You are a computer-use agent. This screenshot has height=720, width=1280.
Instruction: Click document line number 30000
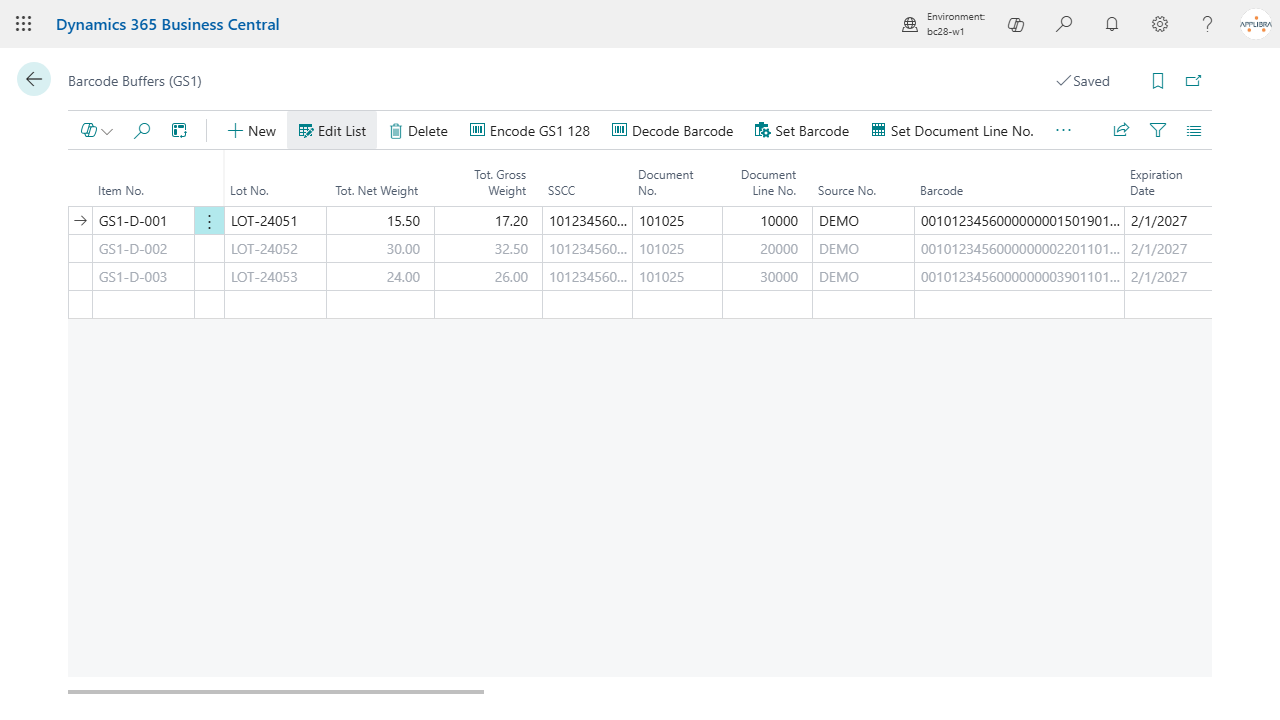[767, 277]
